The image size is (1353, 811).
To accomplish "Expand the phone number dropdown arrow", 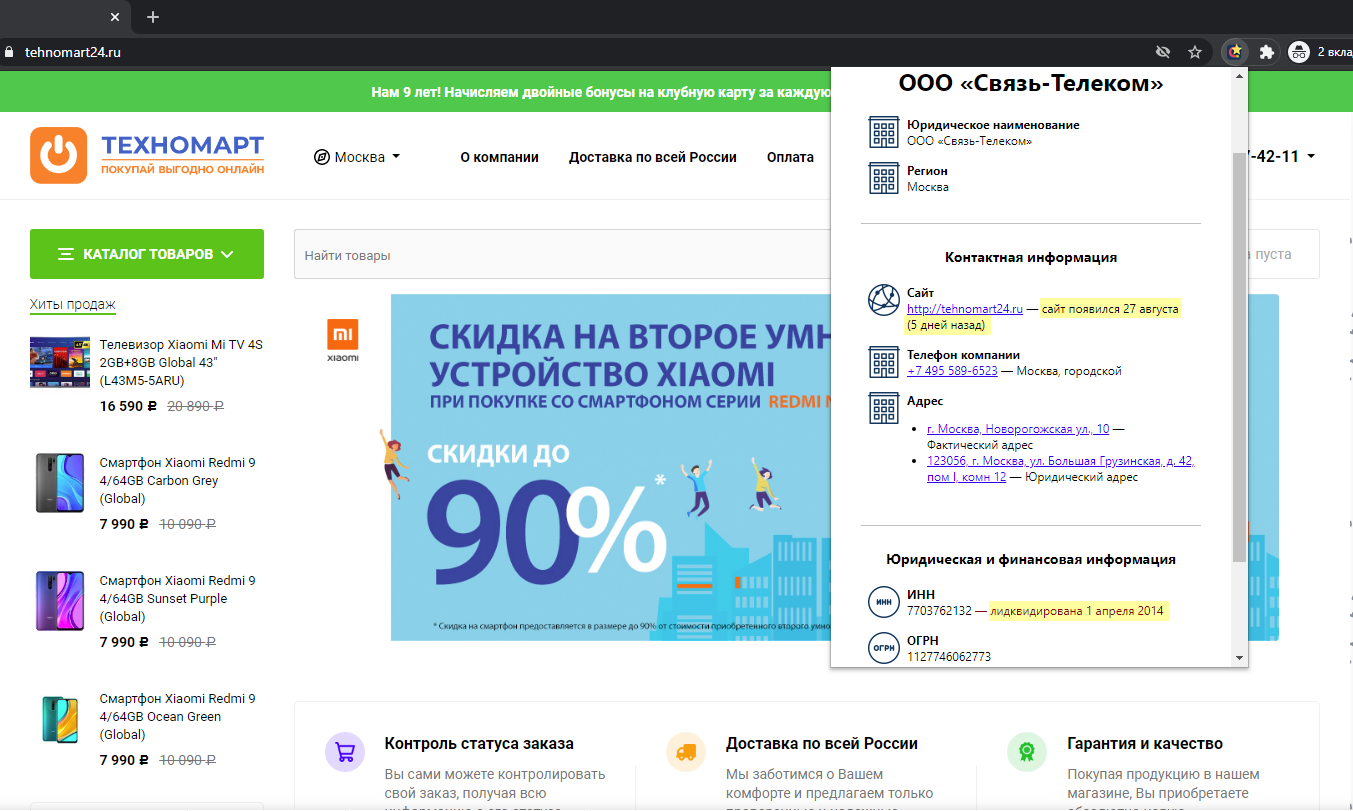I will (1311, 157).
